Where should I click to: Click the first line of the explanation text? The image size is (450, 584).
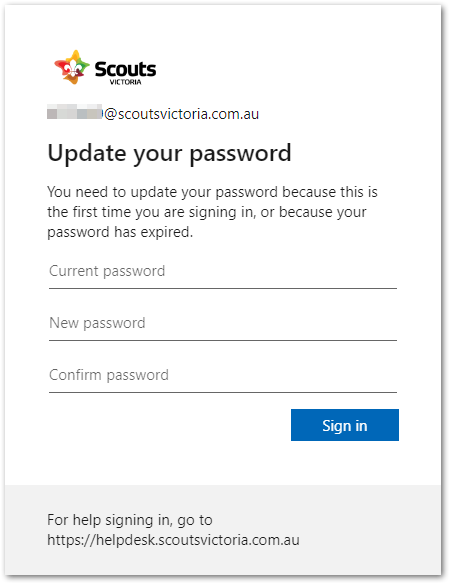(x=212, y=192)
